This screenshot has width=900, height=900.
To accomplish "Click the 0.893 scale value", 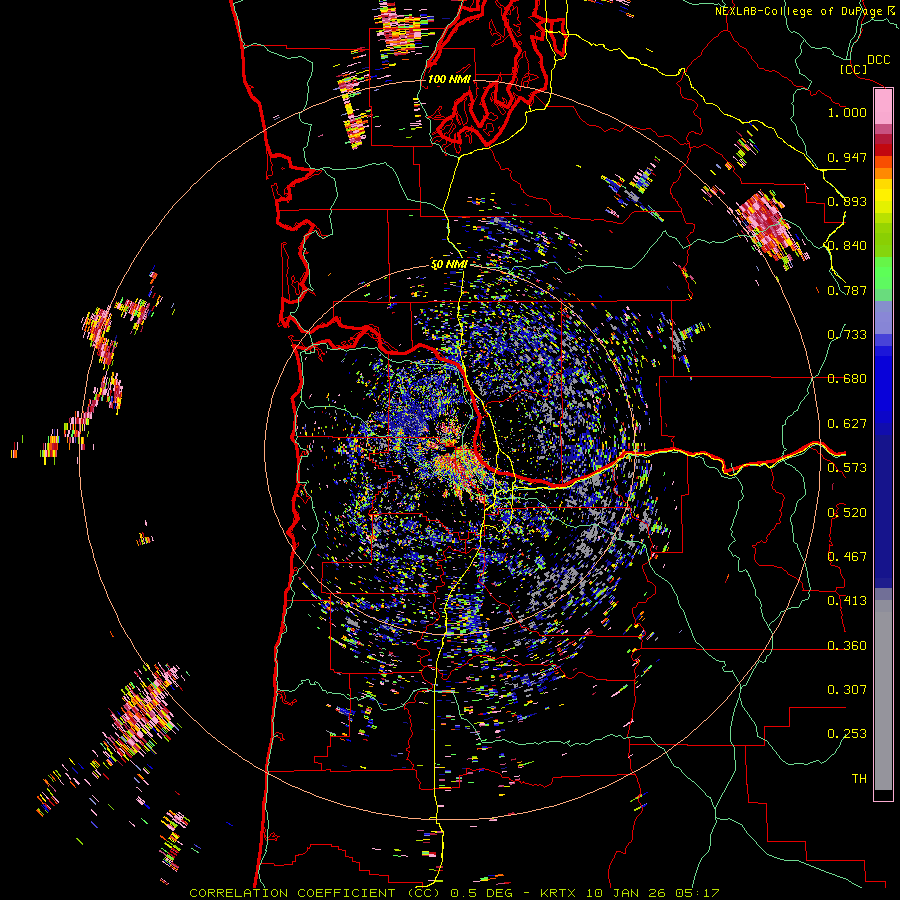I will (847, 201).
